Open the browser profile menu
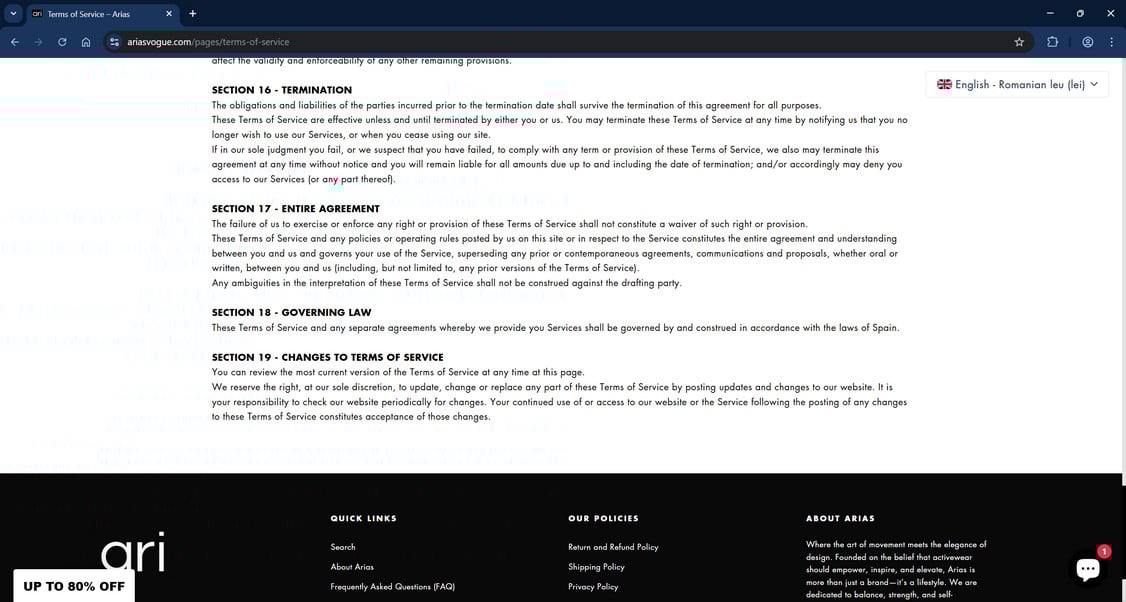This screenshot has height=602, width=1126. 1088,42
